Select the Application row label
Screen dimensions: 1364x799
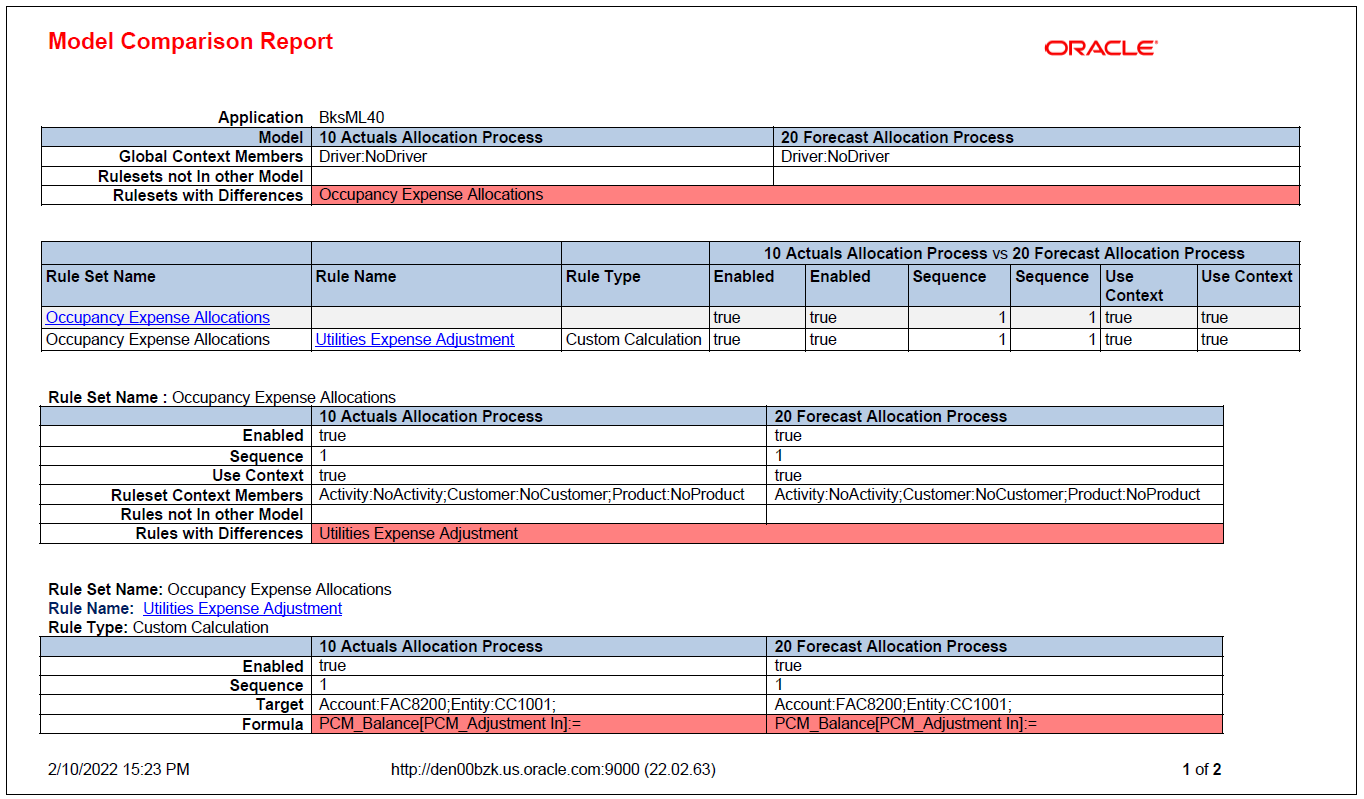click(x=260, y=117)
